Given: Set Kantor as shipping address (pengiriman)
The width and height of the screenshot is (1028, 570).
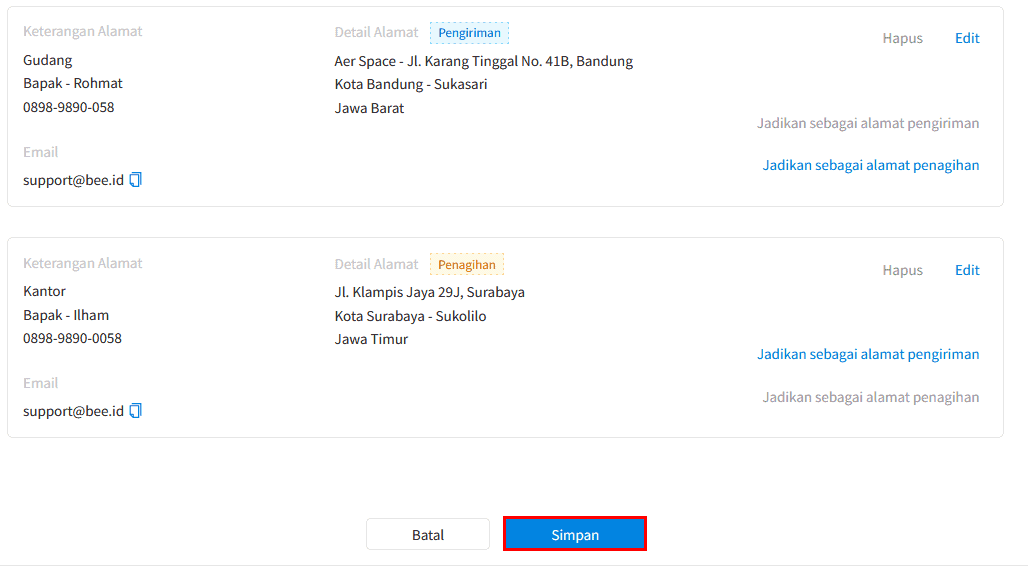Looking at the screenshot, I should point(868,354).
